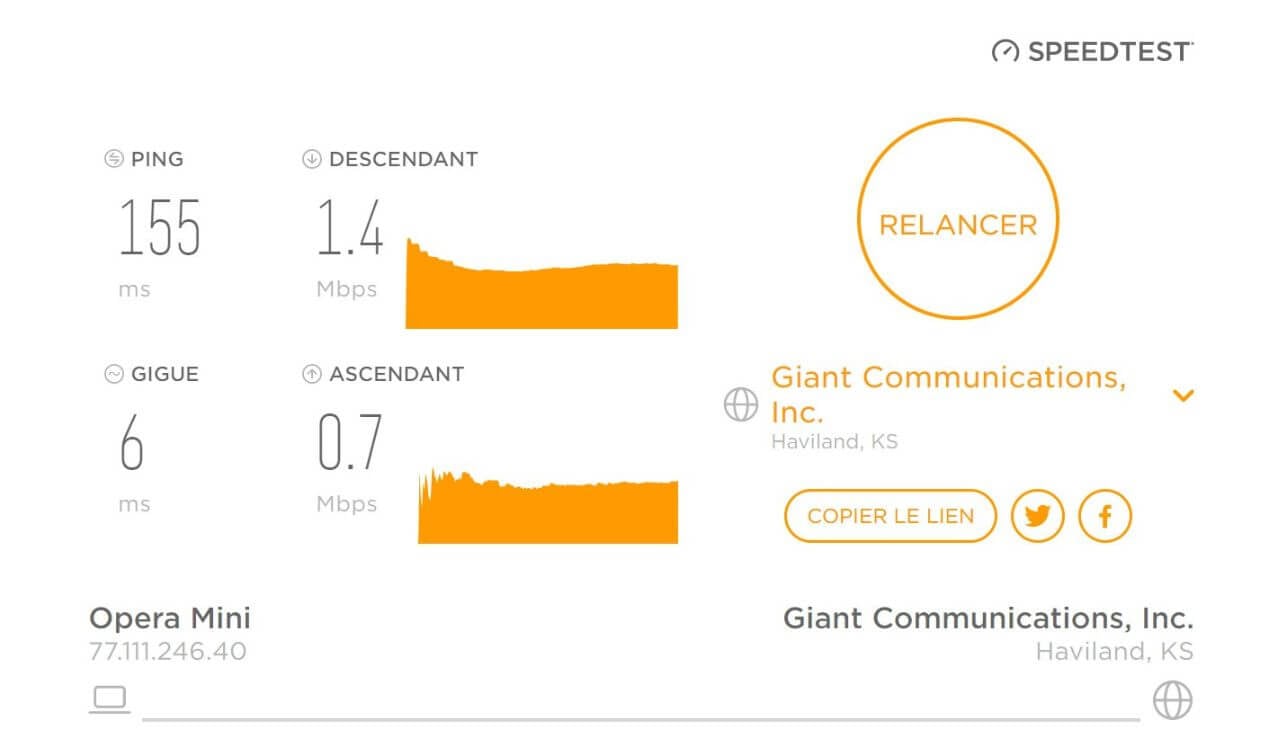
Task: Click the jitter icon beside GIGUE
Action: click(113, 374)
